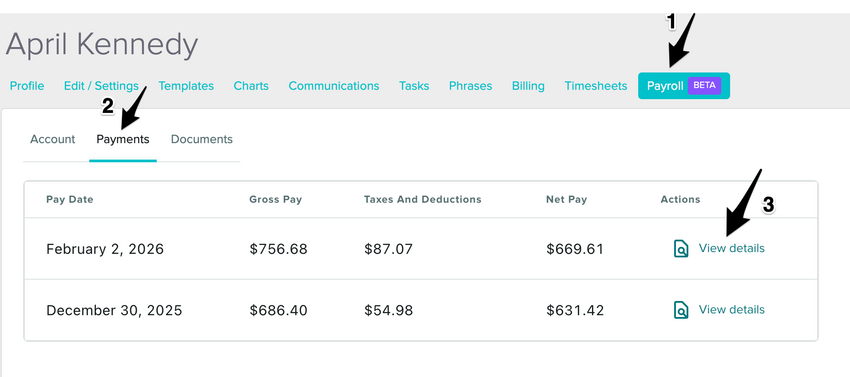Open the Edit / Settings tab
Viewport: 850px width, 377px height.
101,86
